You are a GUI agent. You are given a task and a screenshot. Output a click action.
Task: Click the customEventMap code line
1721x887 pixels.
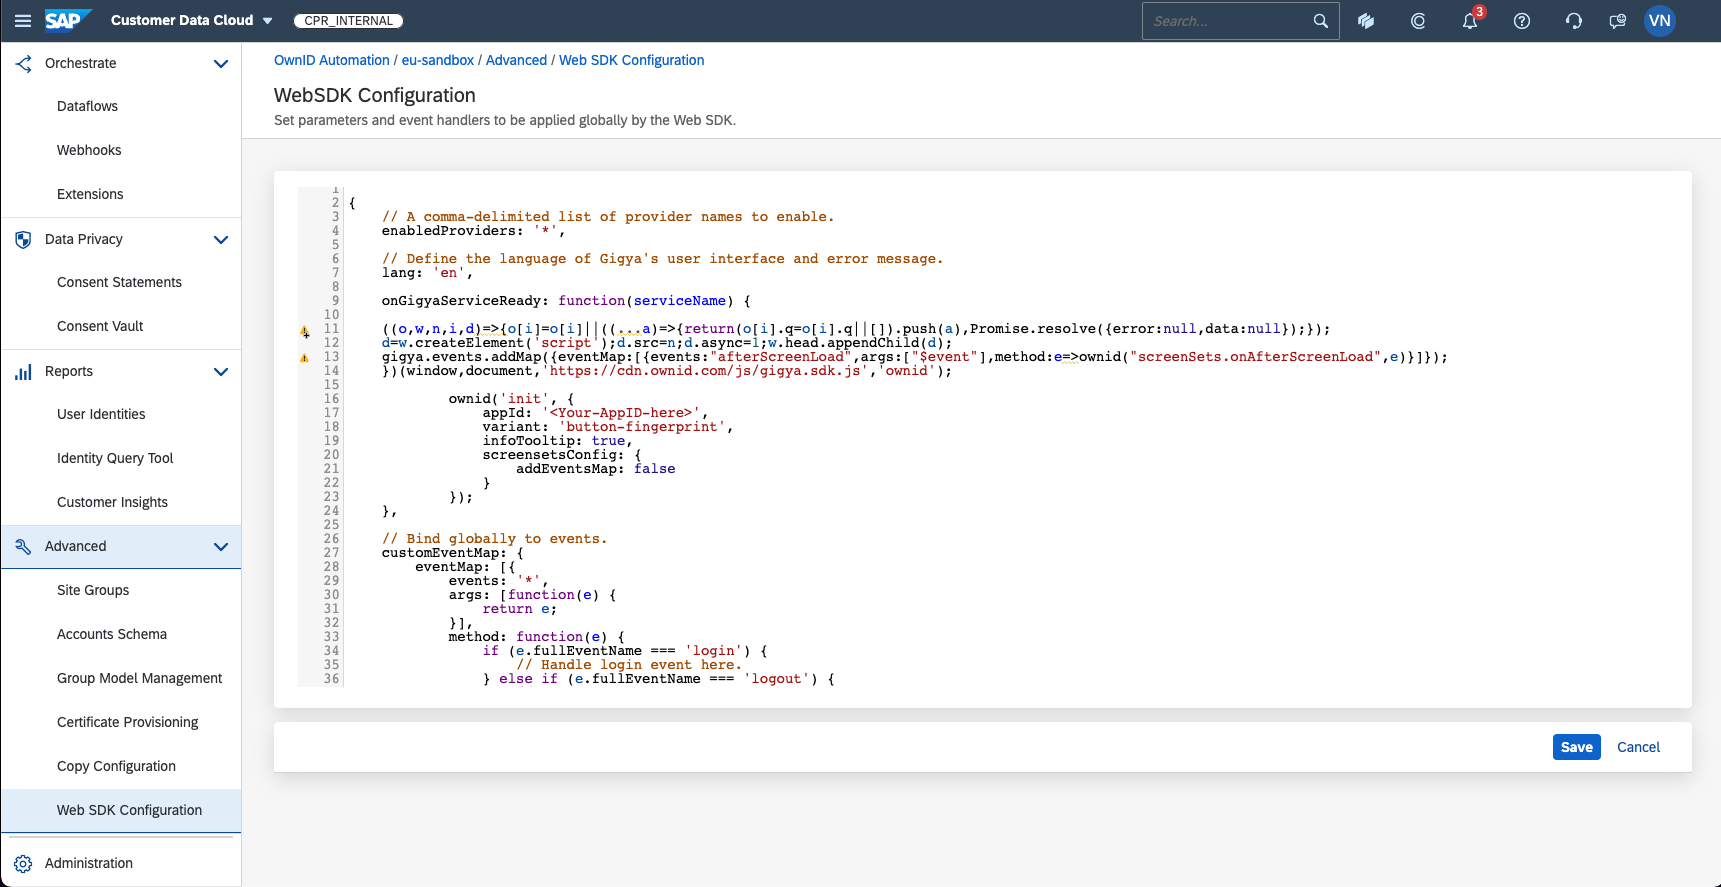(453, 553)
